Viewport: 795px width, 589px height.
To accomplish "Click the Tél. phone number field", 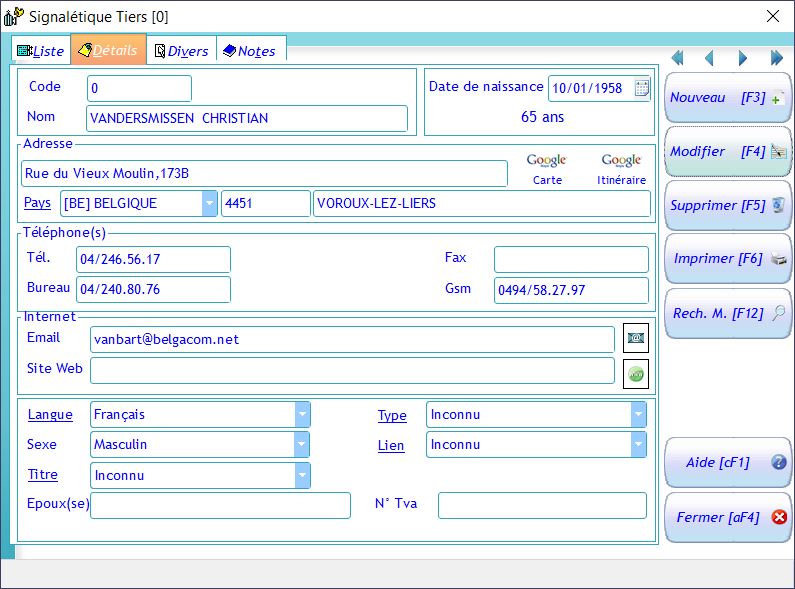I will [153, 259].
